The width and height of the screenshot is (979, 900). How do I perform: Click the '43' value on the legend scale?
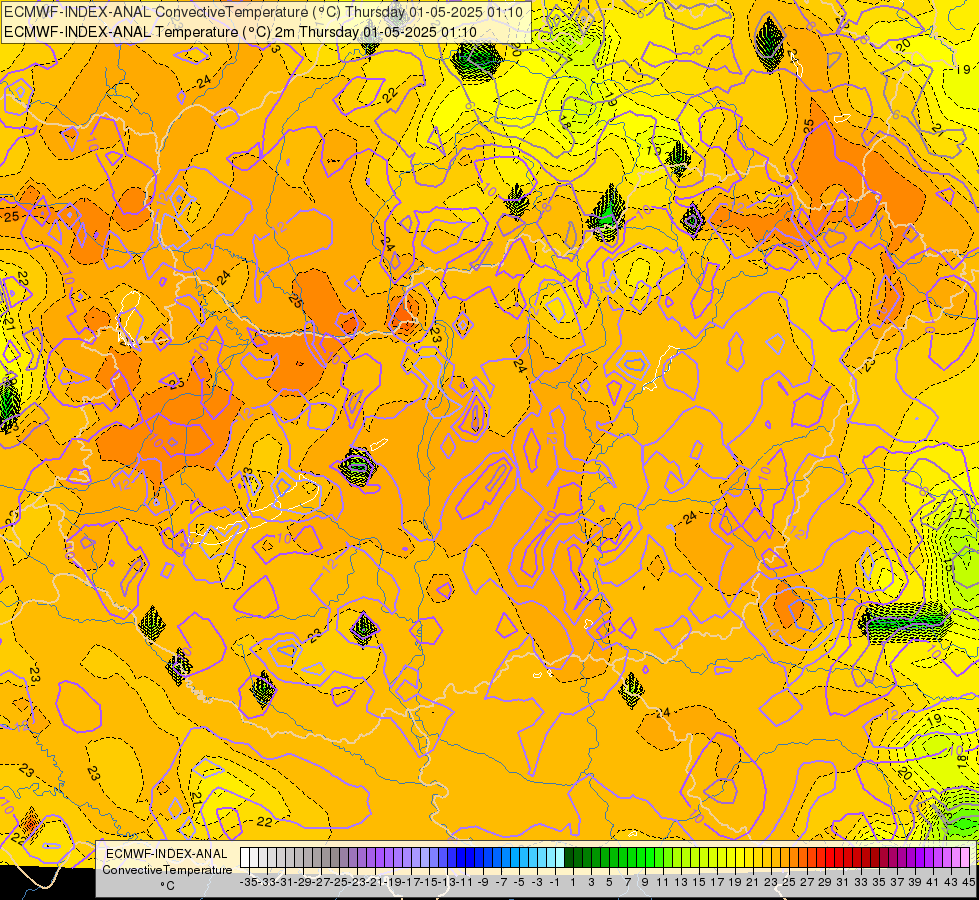[951, 882]
